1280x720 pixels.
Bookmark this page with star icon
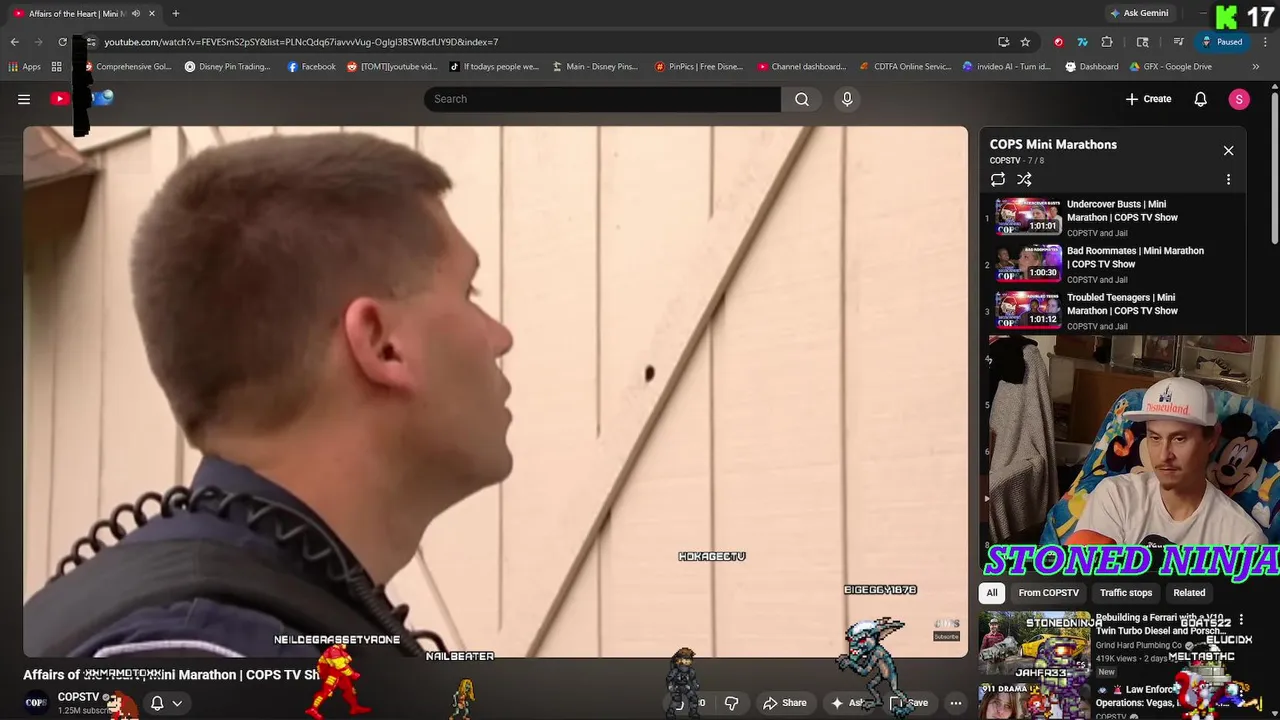(1025, 42)
